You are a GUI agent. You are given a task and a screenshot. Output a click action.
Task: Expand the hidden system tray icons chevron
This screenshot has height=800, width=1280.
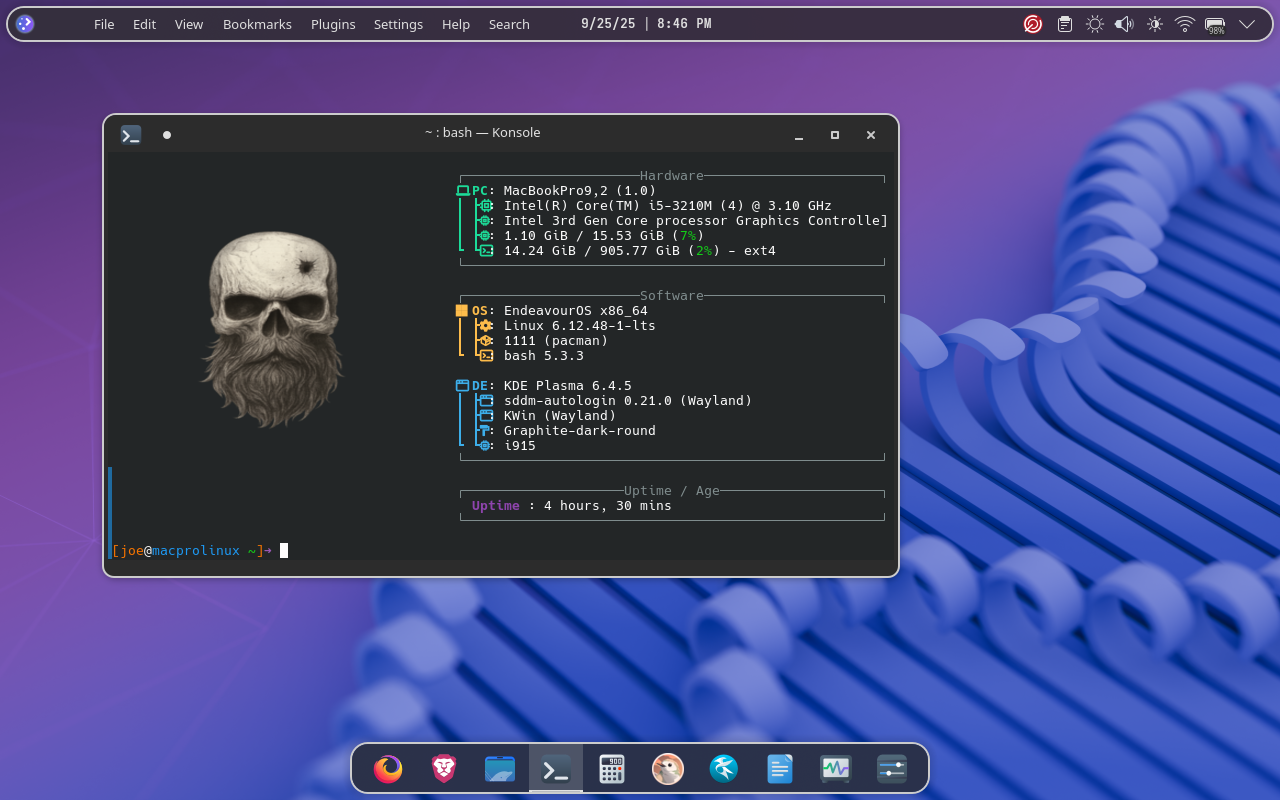tap(1247, 24)
